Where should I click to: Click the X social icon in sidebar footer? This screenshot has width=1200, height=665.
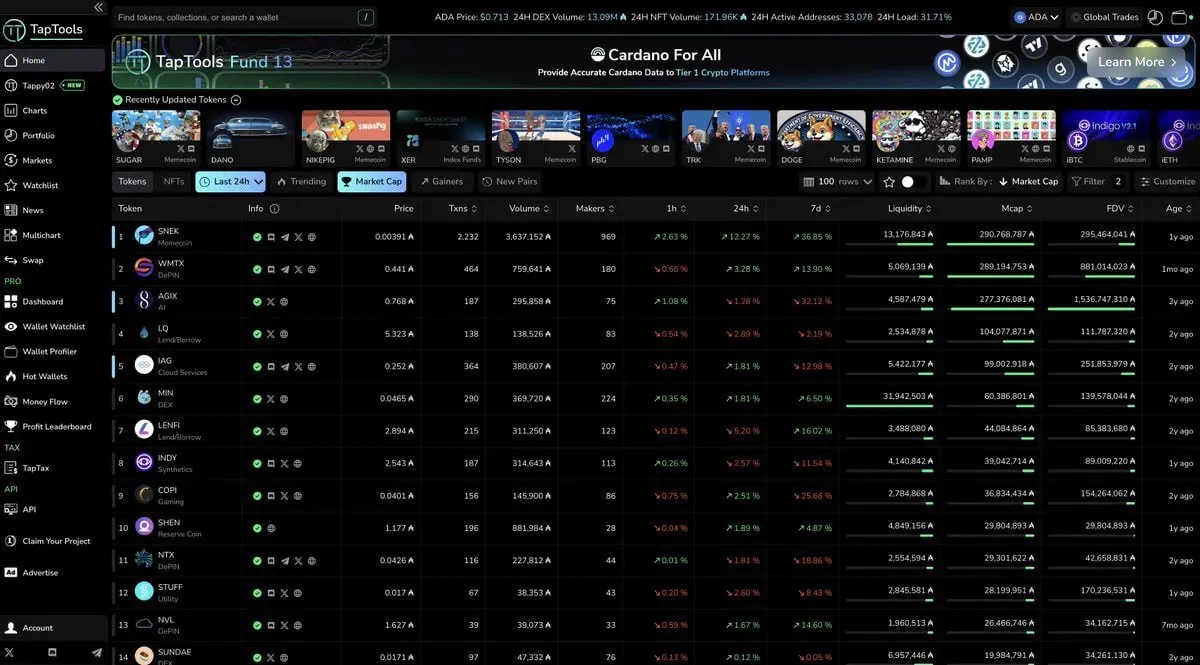(x=9, y=652)
